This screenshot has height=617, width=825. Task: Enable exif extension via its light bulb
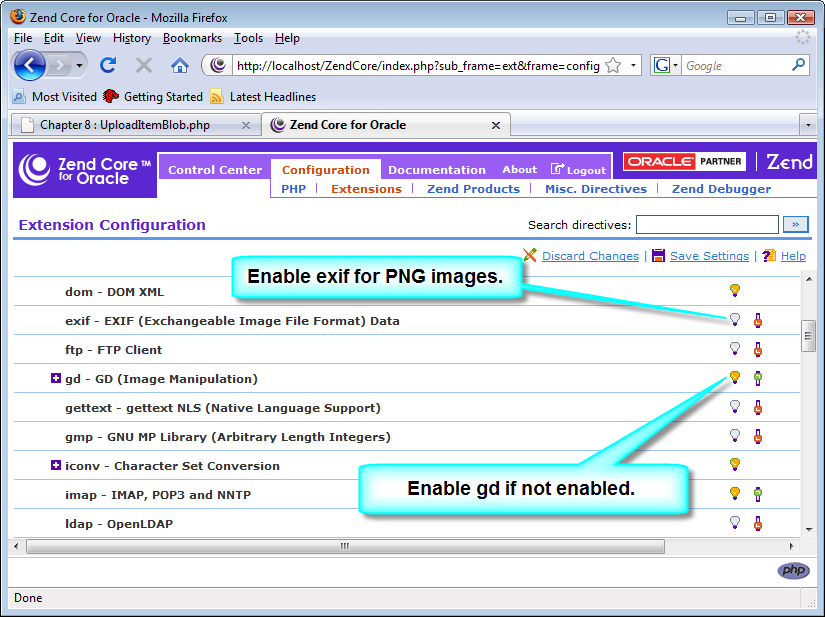pyautogui.click(x=735, y=319)
